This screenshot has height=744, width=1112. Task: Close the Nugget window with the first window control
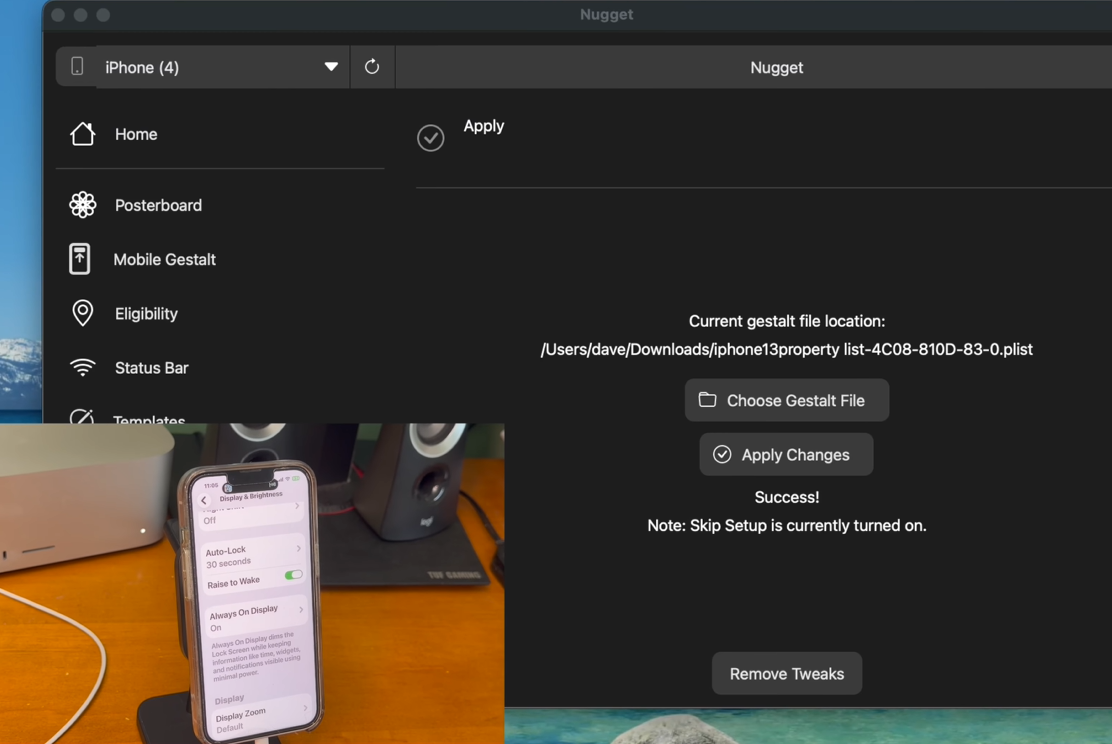click(59, 15)
